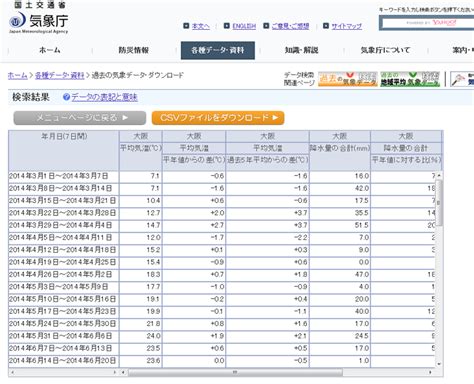The height and width of the screenshot is (384, 474).
Task: Click precipitation value 51.5 cell
Action: pos(340,225)
